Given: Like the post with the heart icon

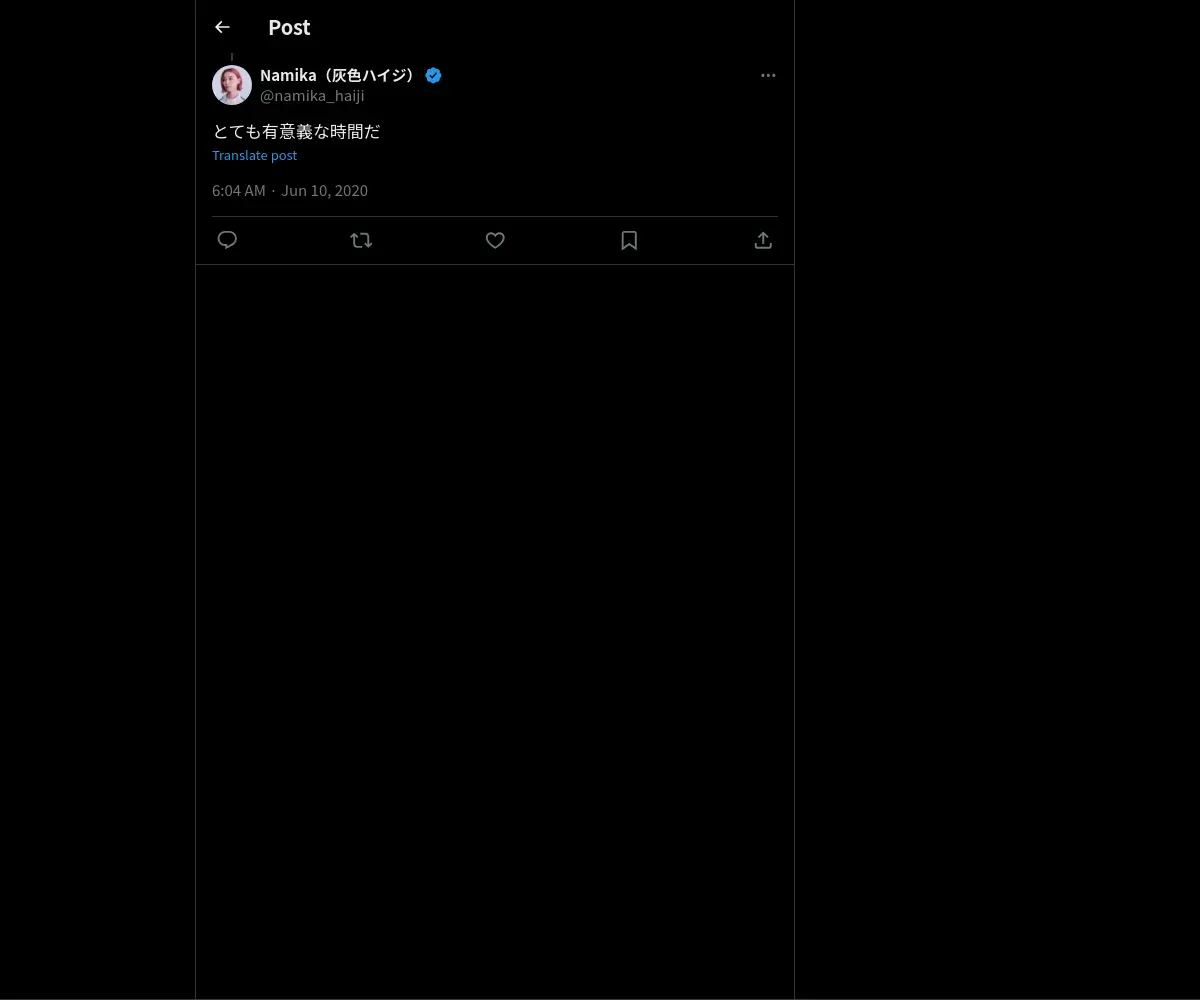Looking at the screenshot, I should coord(495,240).
